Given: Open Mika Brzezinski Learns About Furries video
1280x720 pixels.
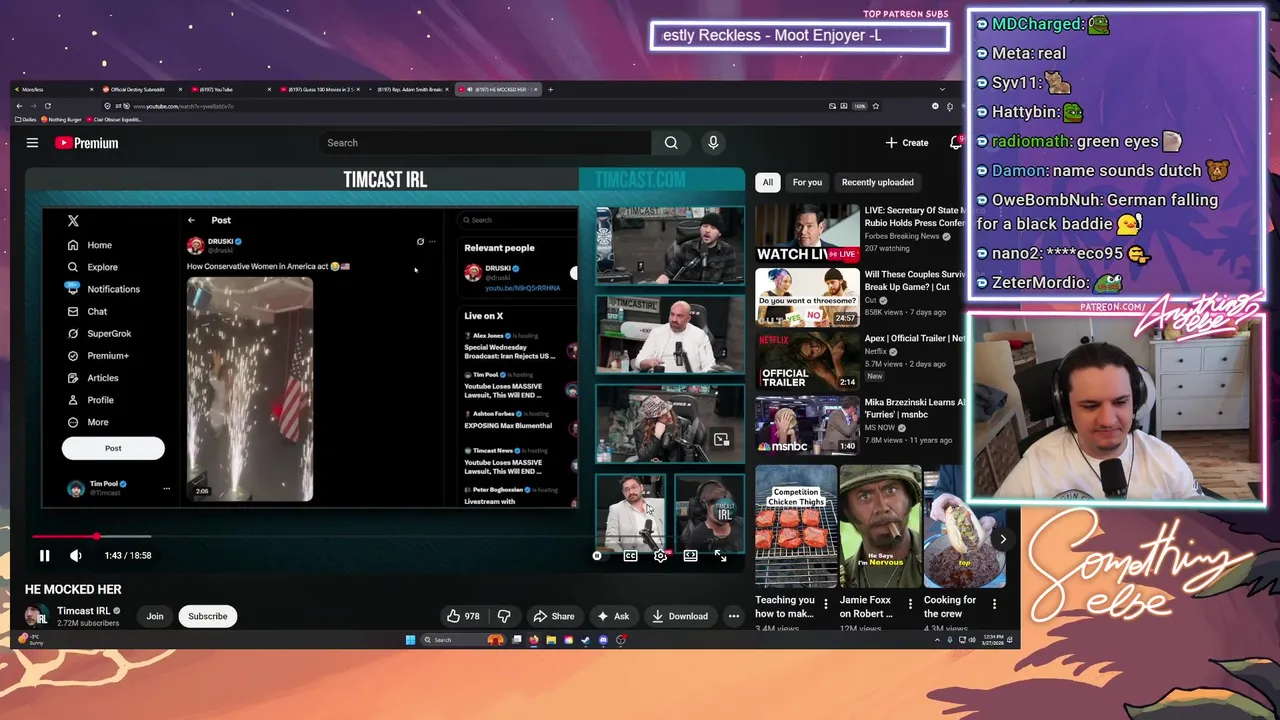Looking at the screenshot, I should (807, 424).
